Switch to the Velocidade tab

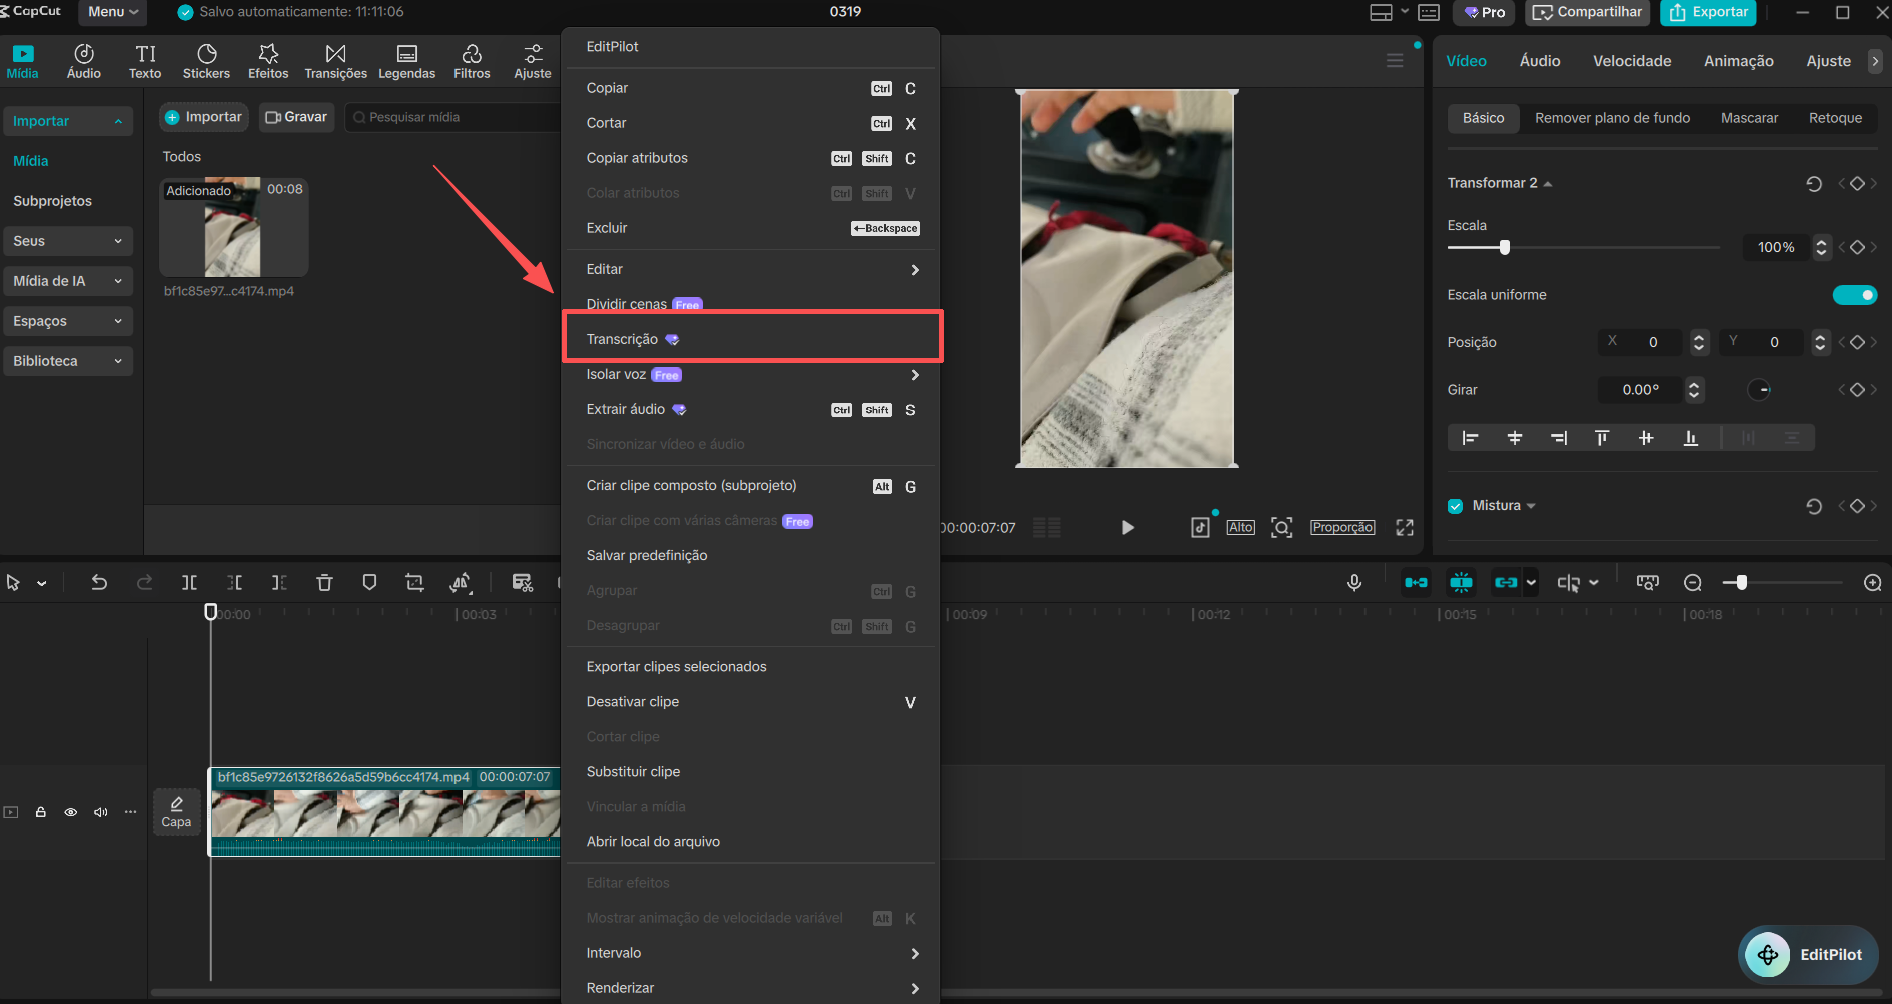pyautogui.click(x=1632, y=61)
